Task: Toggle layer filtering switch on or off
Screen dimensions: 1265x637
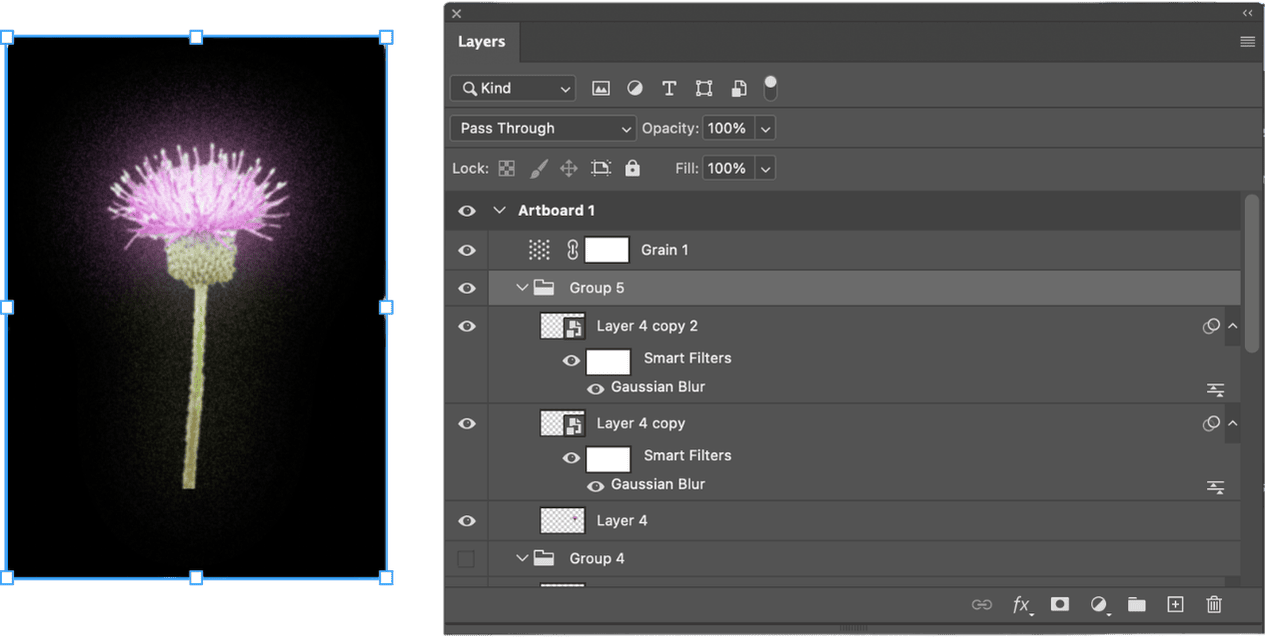Action: (x=770, y=88)
